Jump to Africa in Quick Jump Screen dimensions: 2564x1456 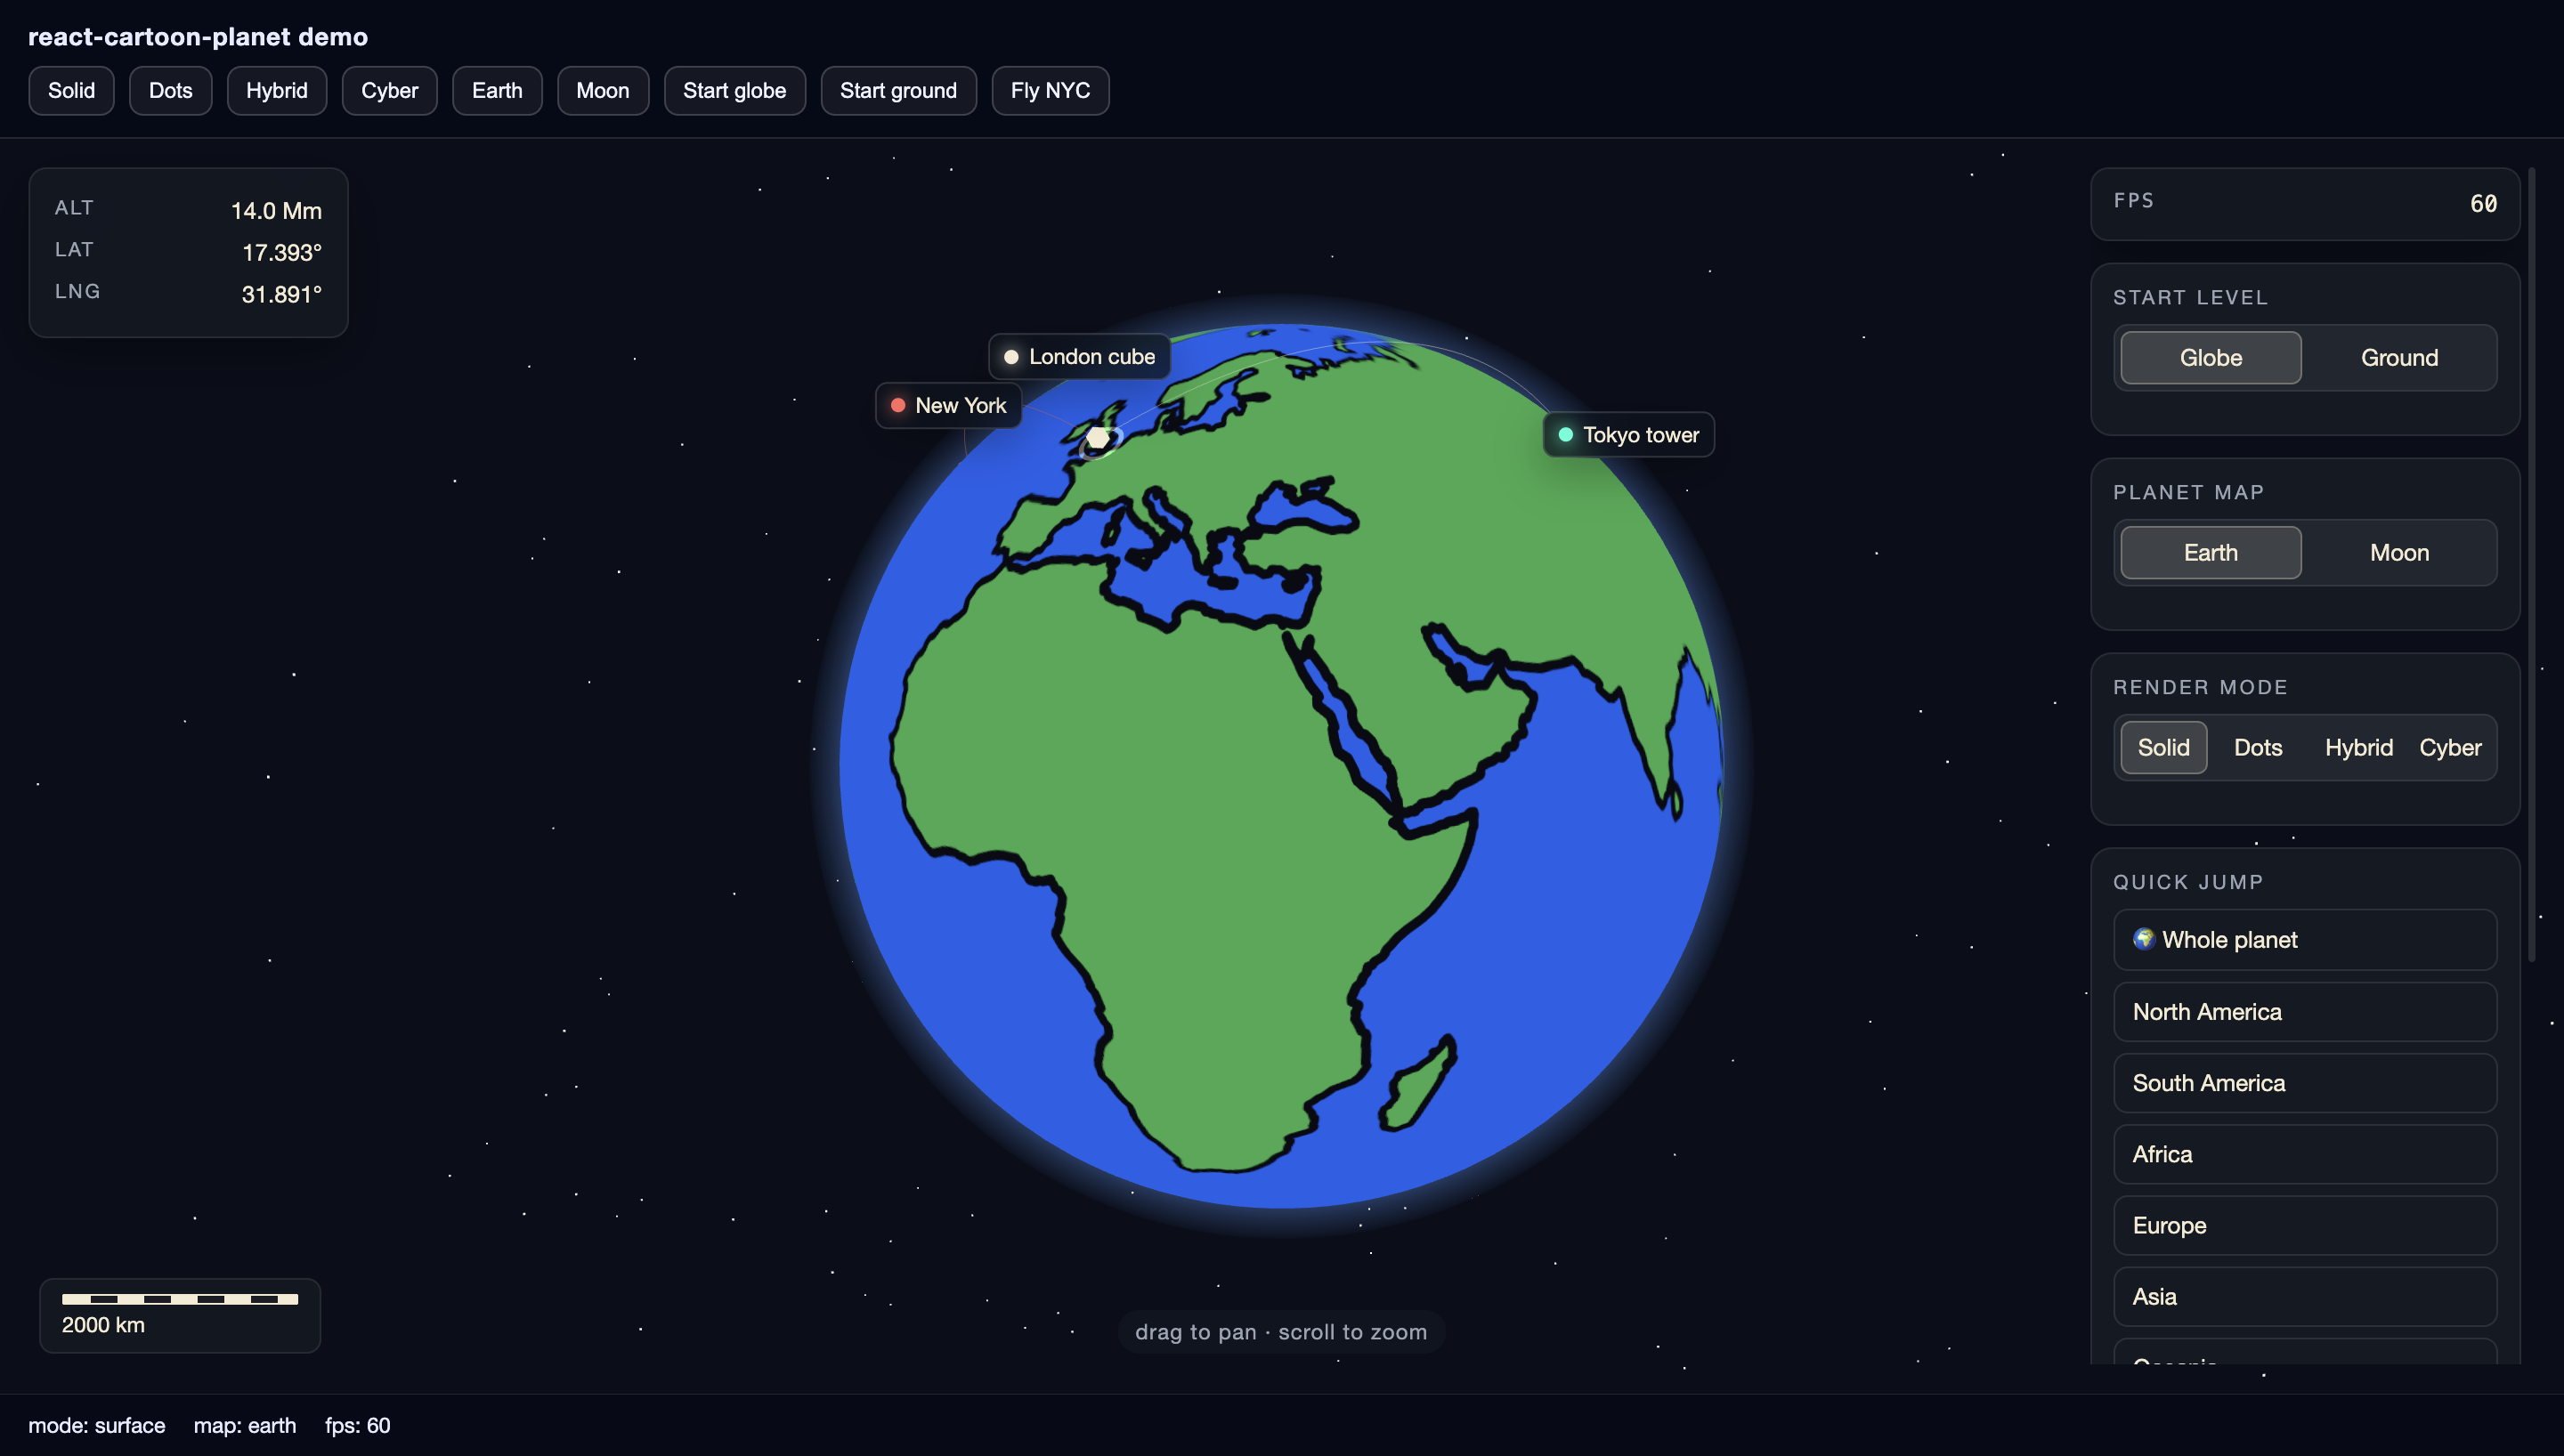(x=2305, y=1154)
